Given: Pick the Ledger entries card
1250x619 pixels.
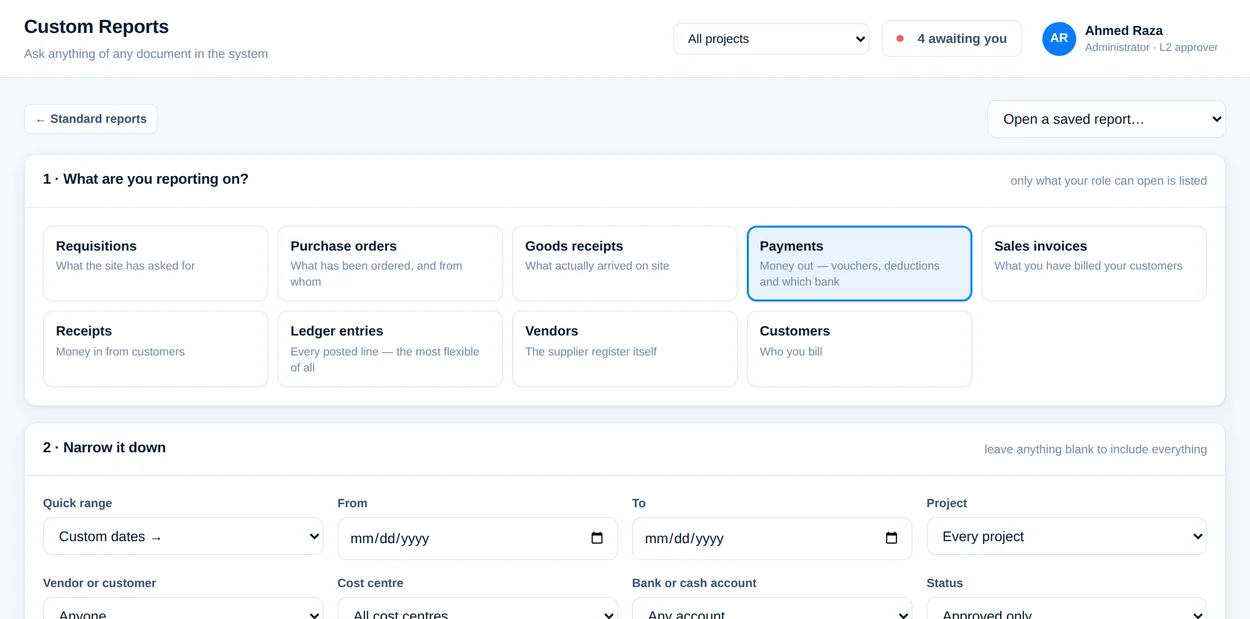Looking at the screenshot, I should coord(390,349).
